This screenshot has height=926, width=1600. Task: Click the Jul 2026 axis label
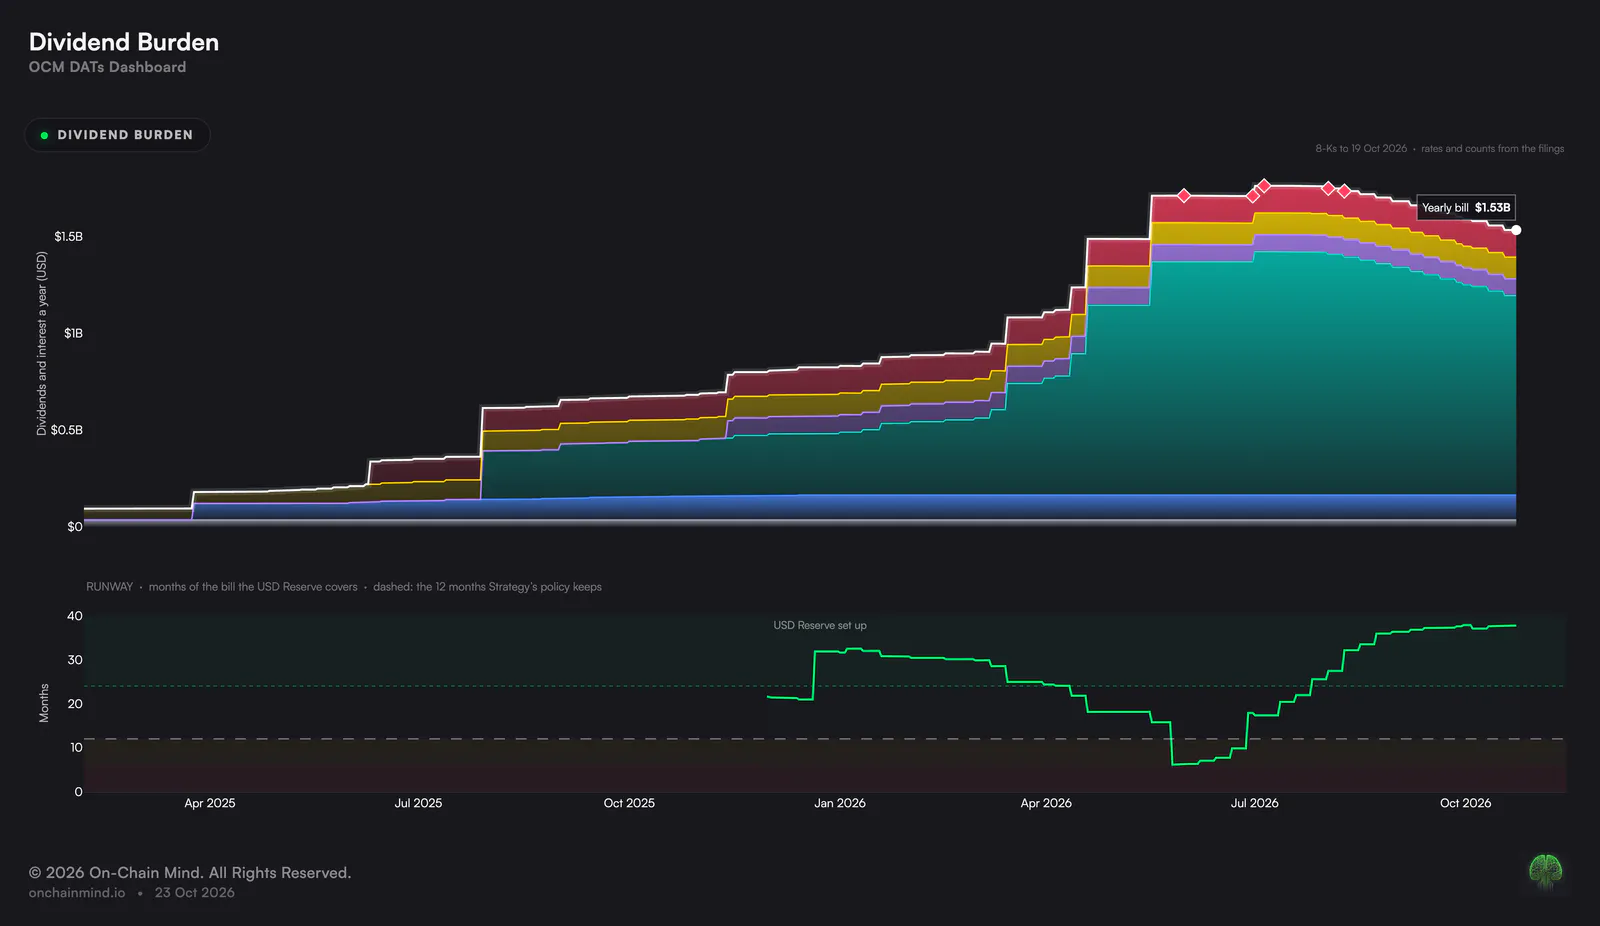(x=1255, y=803)
